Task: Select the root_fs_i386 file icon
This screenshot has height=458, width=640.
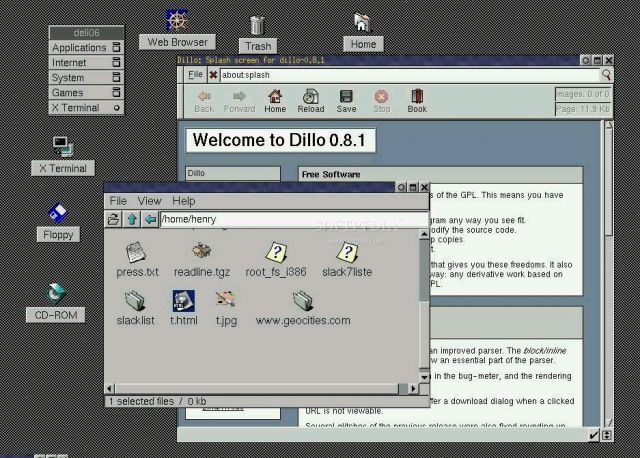Action: pos(276,252)
